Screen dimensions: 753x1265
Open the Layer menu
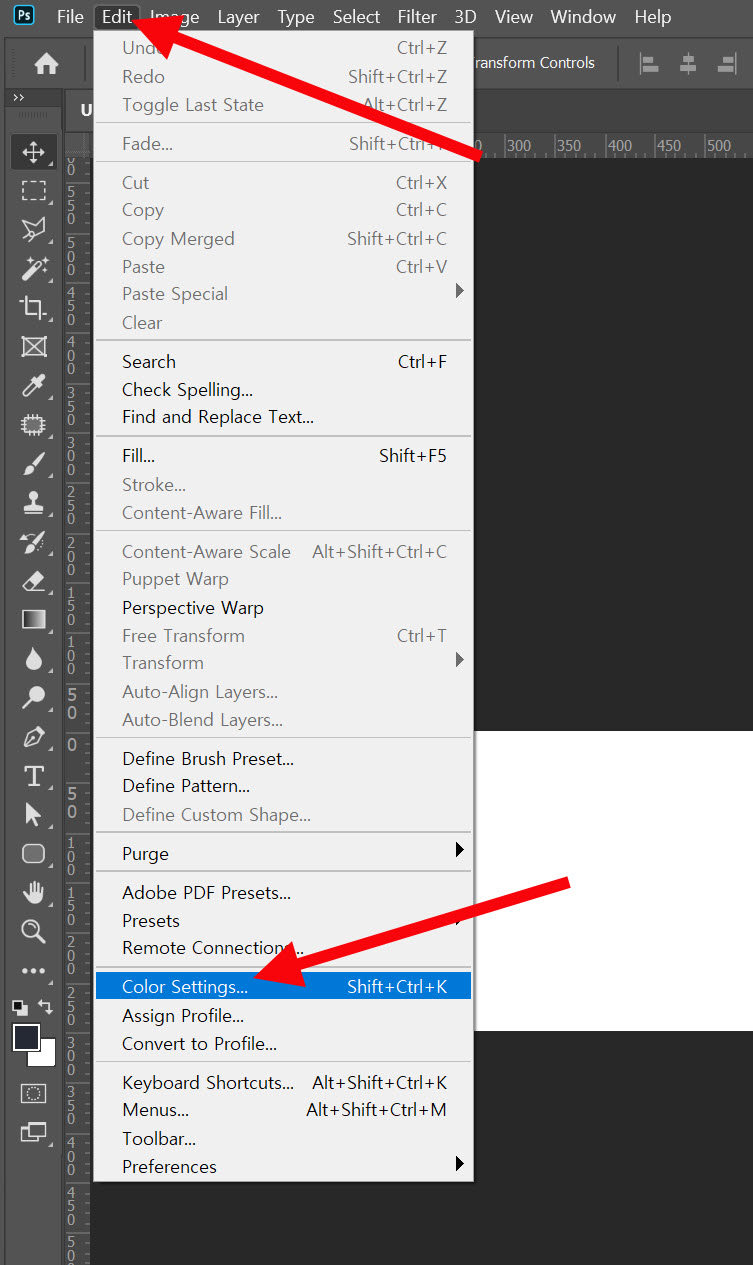tap(238, 17)
